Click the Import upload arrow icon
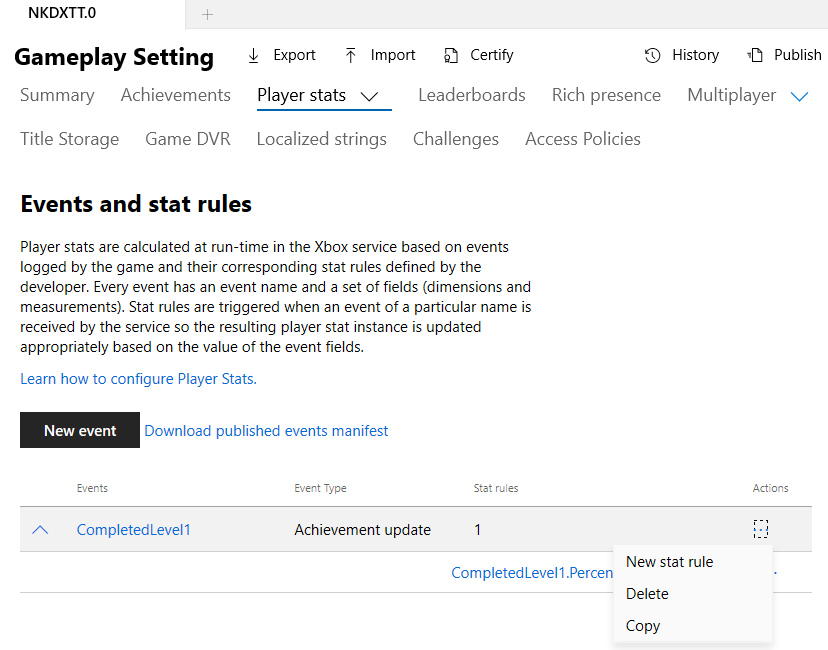Screen dimensions: 828x650 pos(351,55)
